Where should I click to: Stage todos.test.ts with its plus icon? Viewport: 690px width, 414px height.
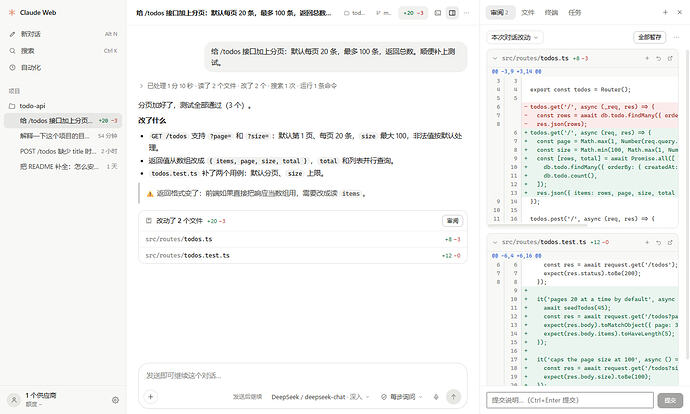click(647, 242)
